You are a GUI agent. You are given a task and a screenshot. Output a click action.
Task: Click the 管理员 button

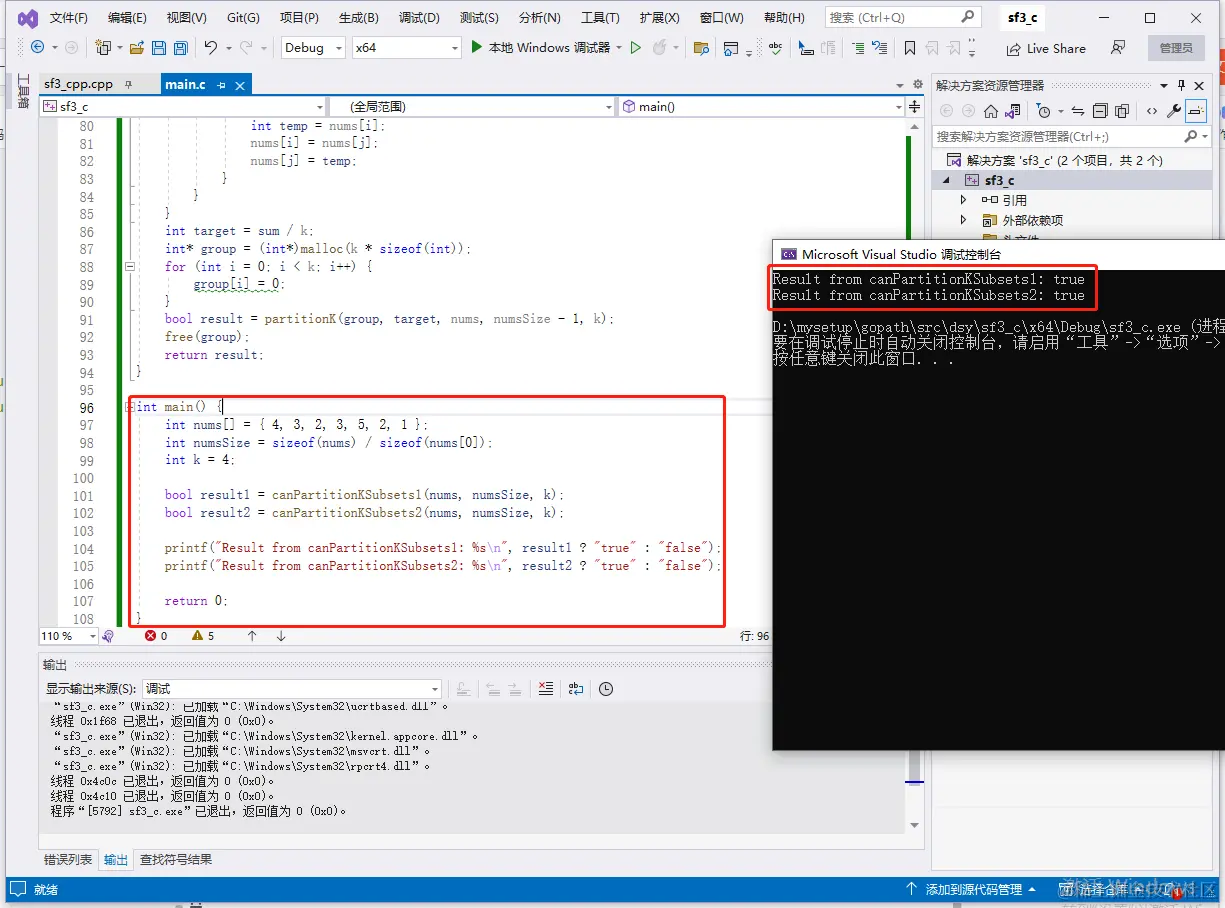[1176, 48]
